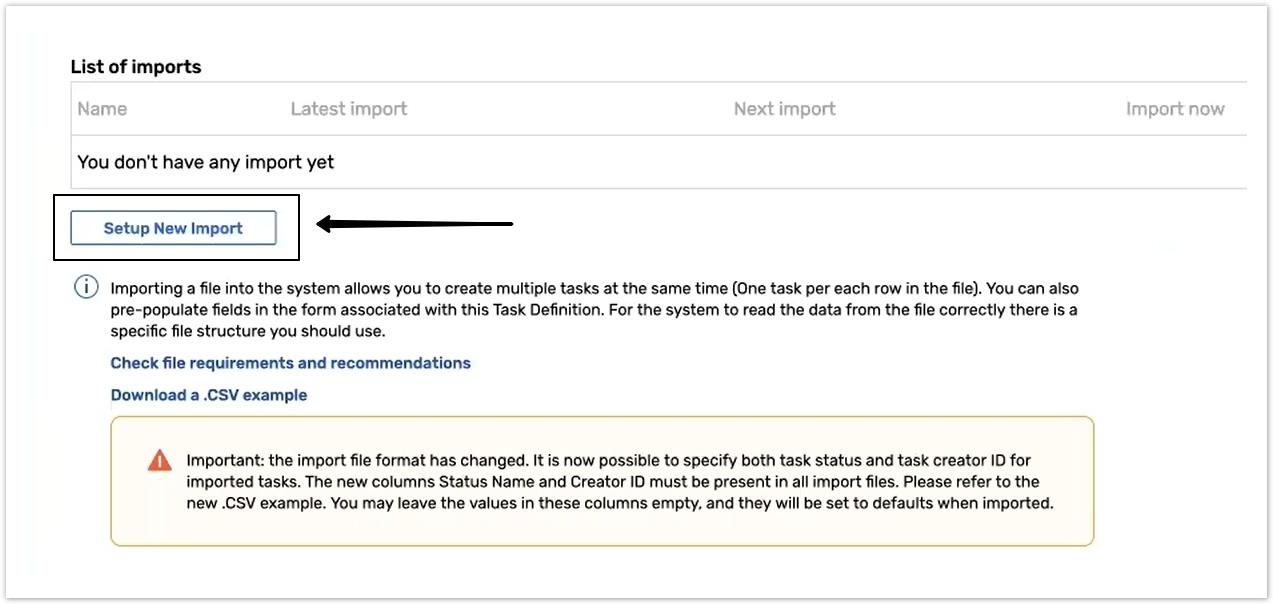Click the orange warning triangle icon
Viewport: 1273px width, 604px height.
pyautogui.click(x=159, y=461)
